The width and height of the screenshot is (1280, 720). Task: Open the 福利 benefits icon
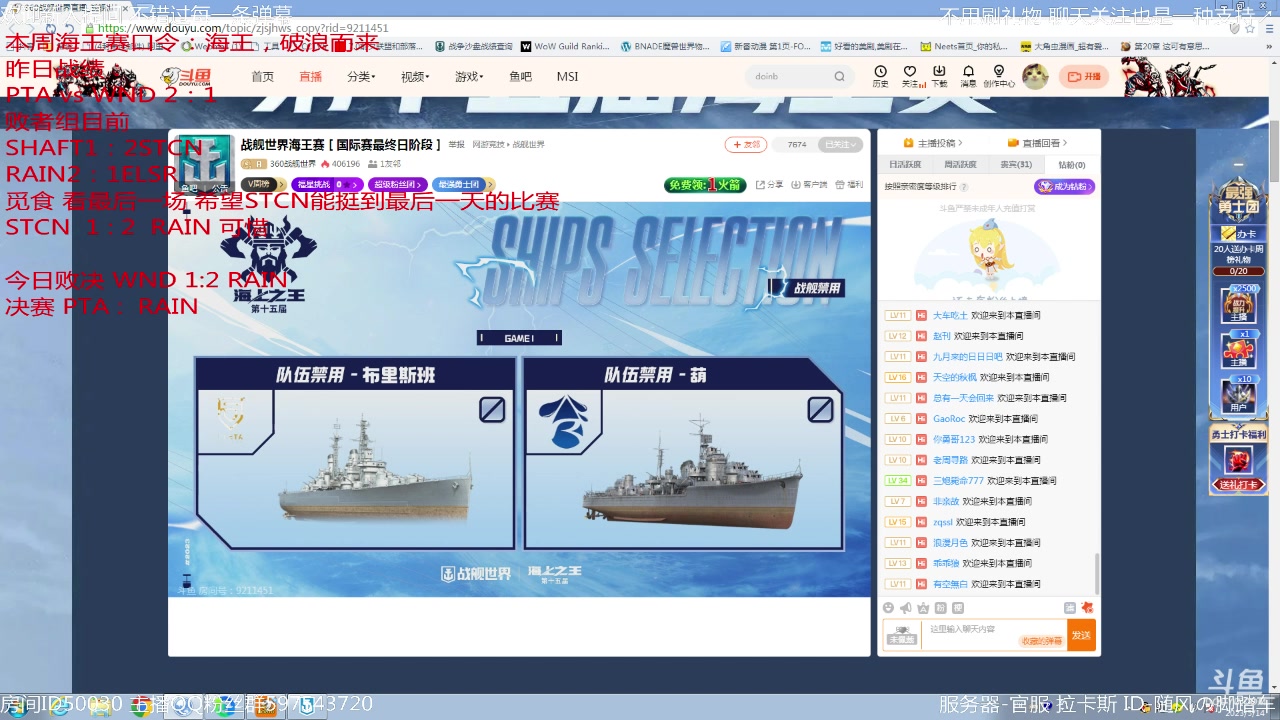(x=848, y=184)
